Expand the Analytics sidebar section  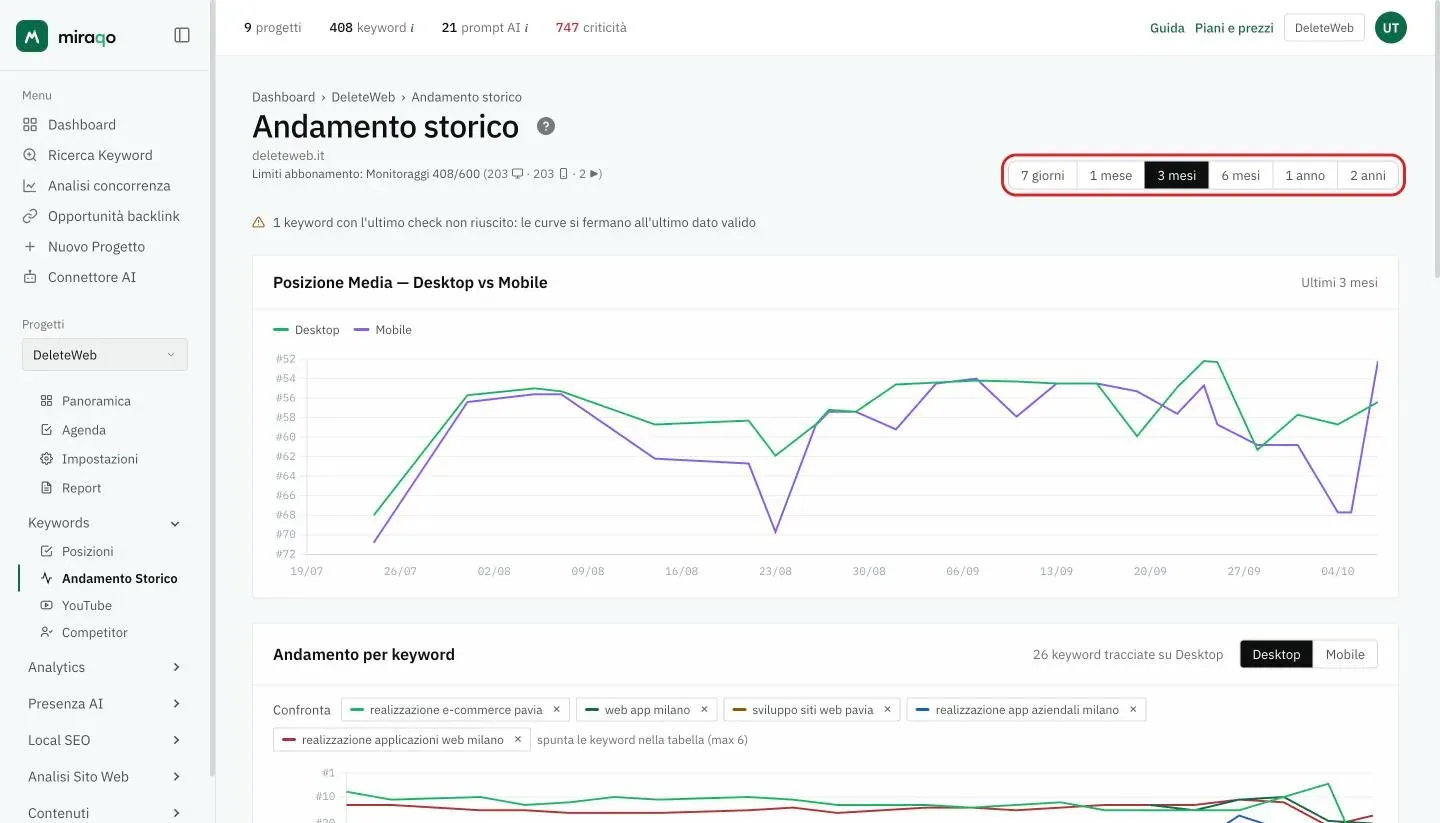176,667
